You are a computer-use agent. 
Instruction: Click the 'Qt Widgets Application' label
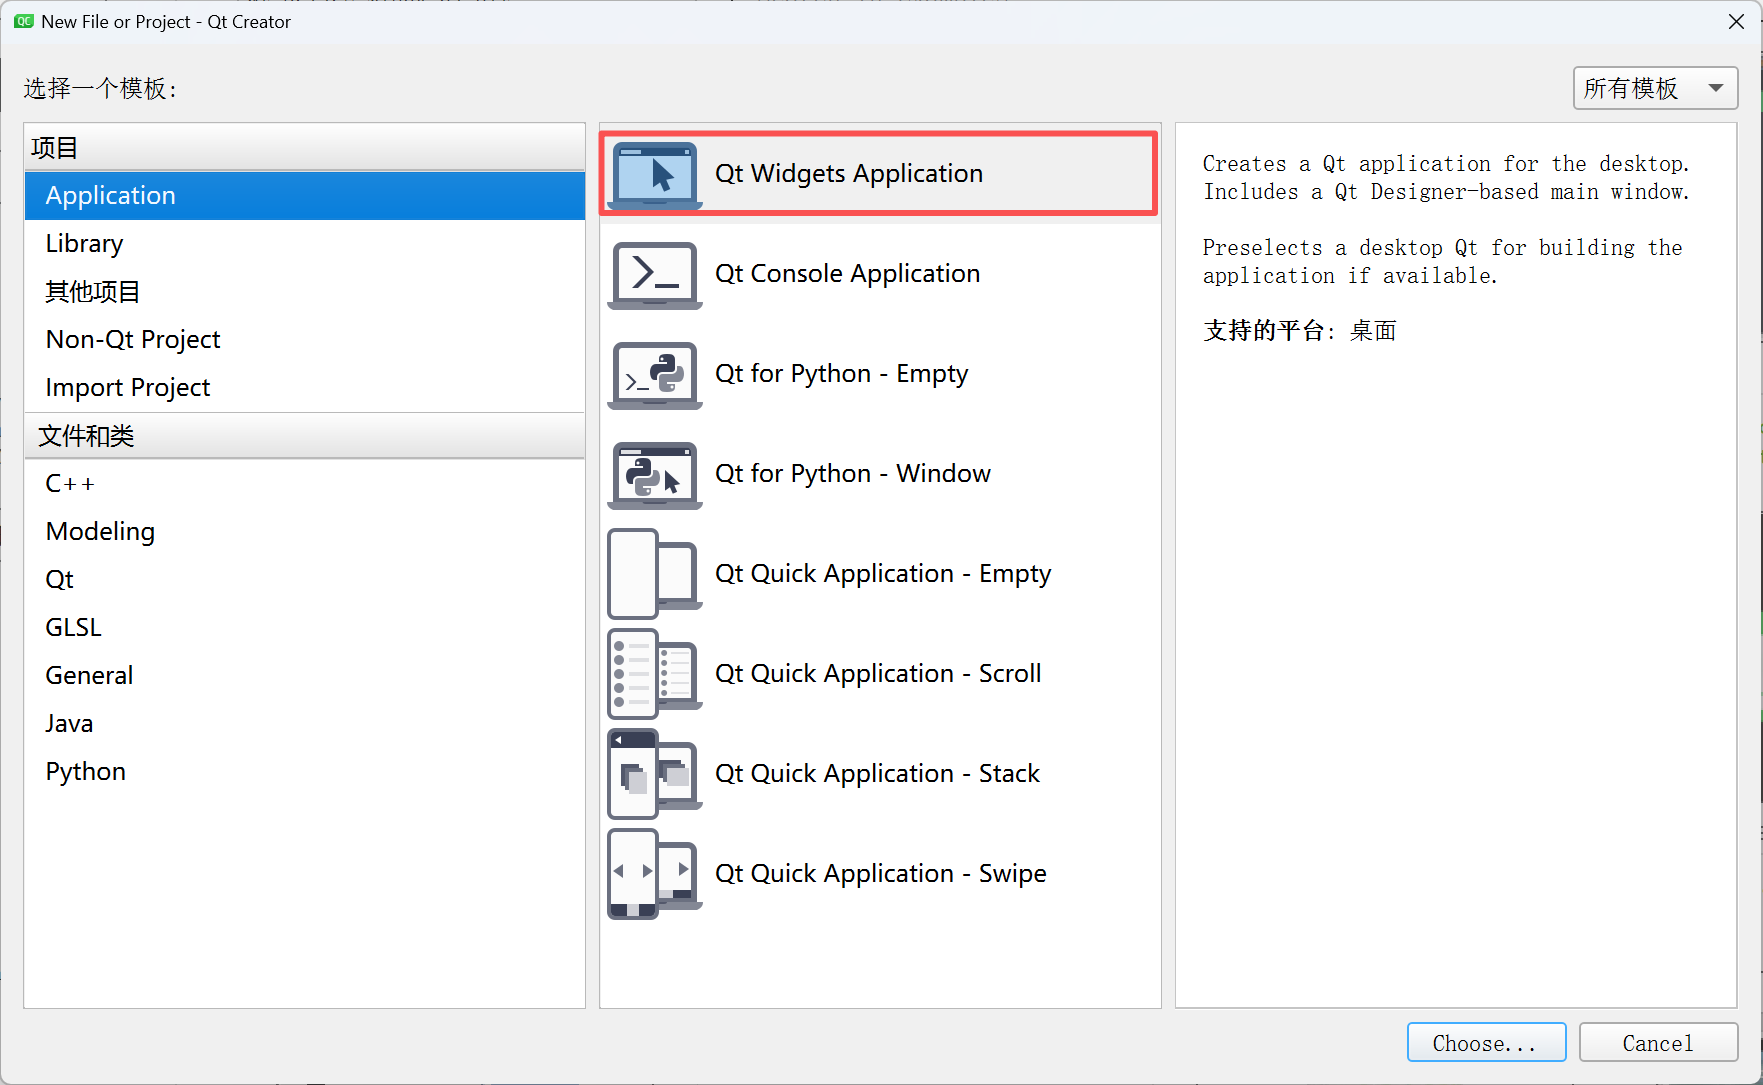tap(849, 174)
